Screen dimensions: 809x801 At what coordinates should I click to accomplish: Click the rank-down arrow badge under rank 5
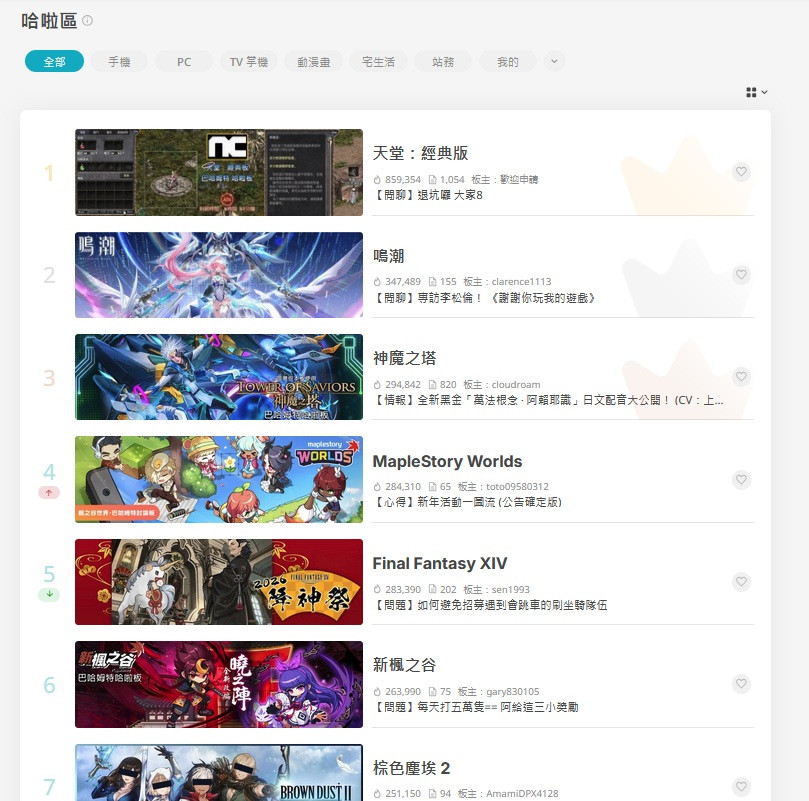(49, 595)
